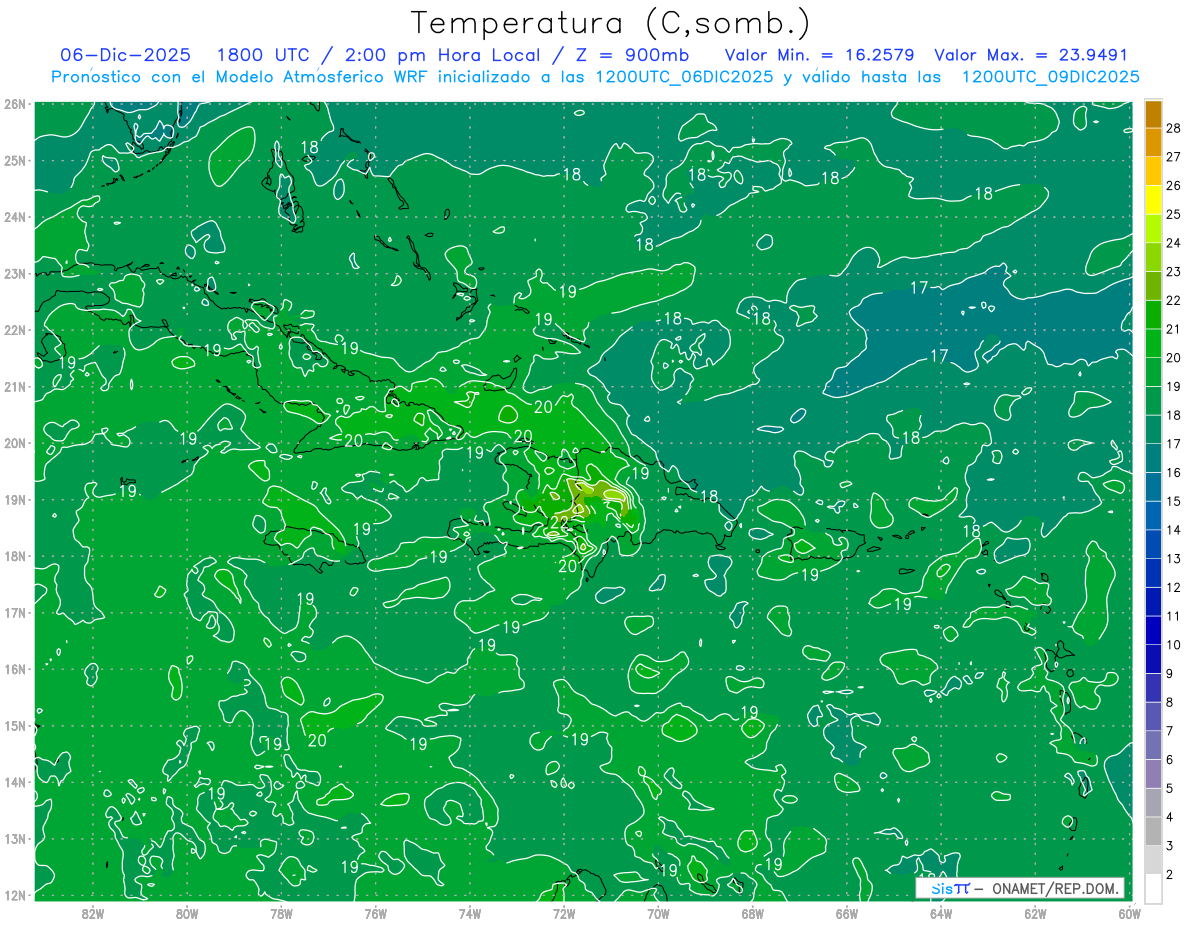1200x927 pixels.
Task: Click the '70W' longitude axis label
Action: (x=658, y=913)
